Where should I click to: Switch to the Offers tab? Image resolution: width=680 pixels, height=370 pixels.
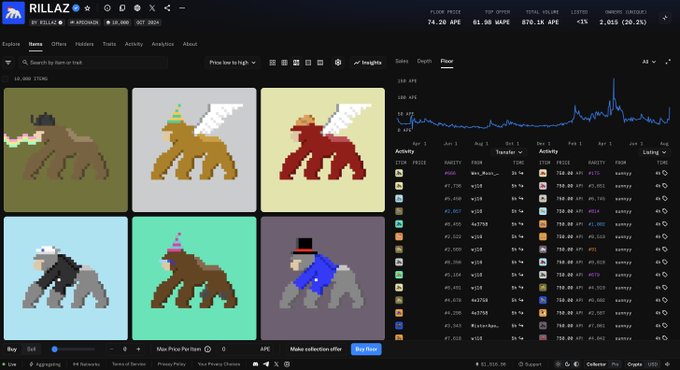pos(59,44)
